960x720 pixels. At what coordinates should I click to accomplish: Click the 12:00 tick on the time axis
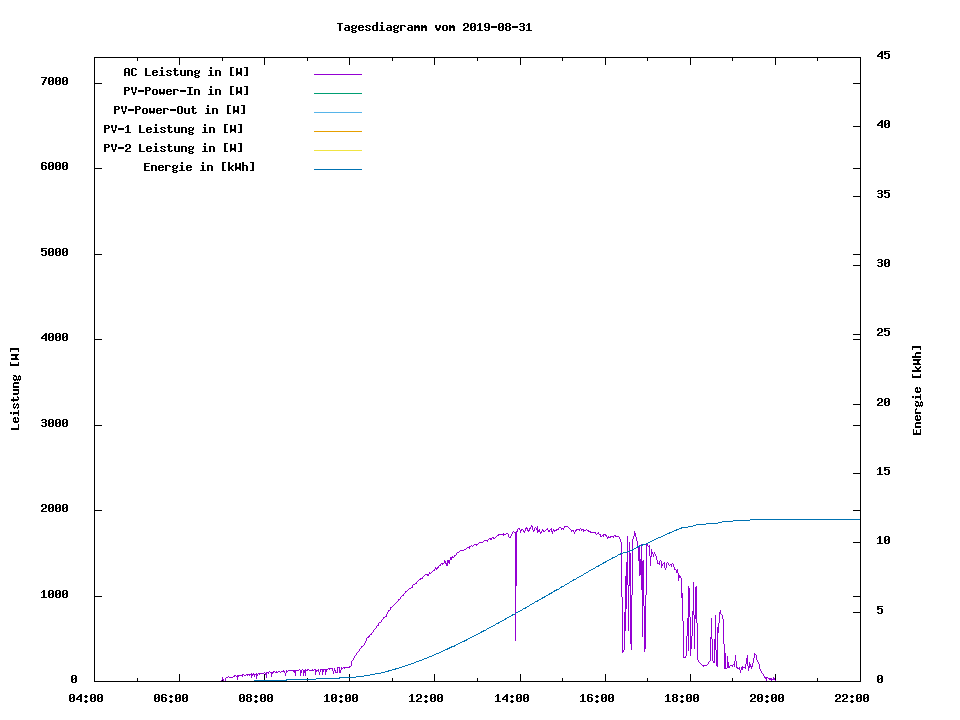(x=426, y=699)
